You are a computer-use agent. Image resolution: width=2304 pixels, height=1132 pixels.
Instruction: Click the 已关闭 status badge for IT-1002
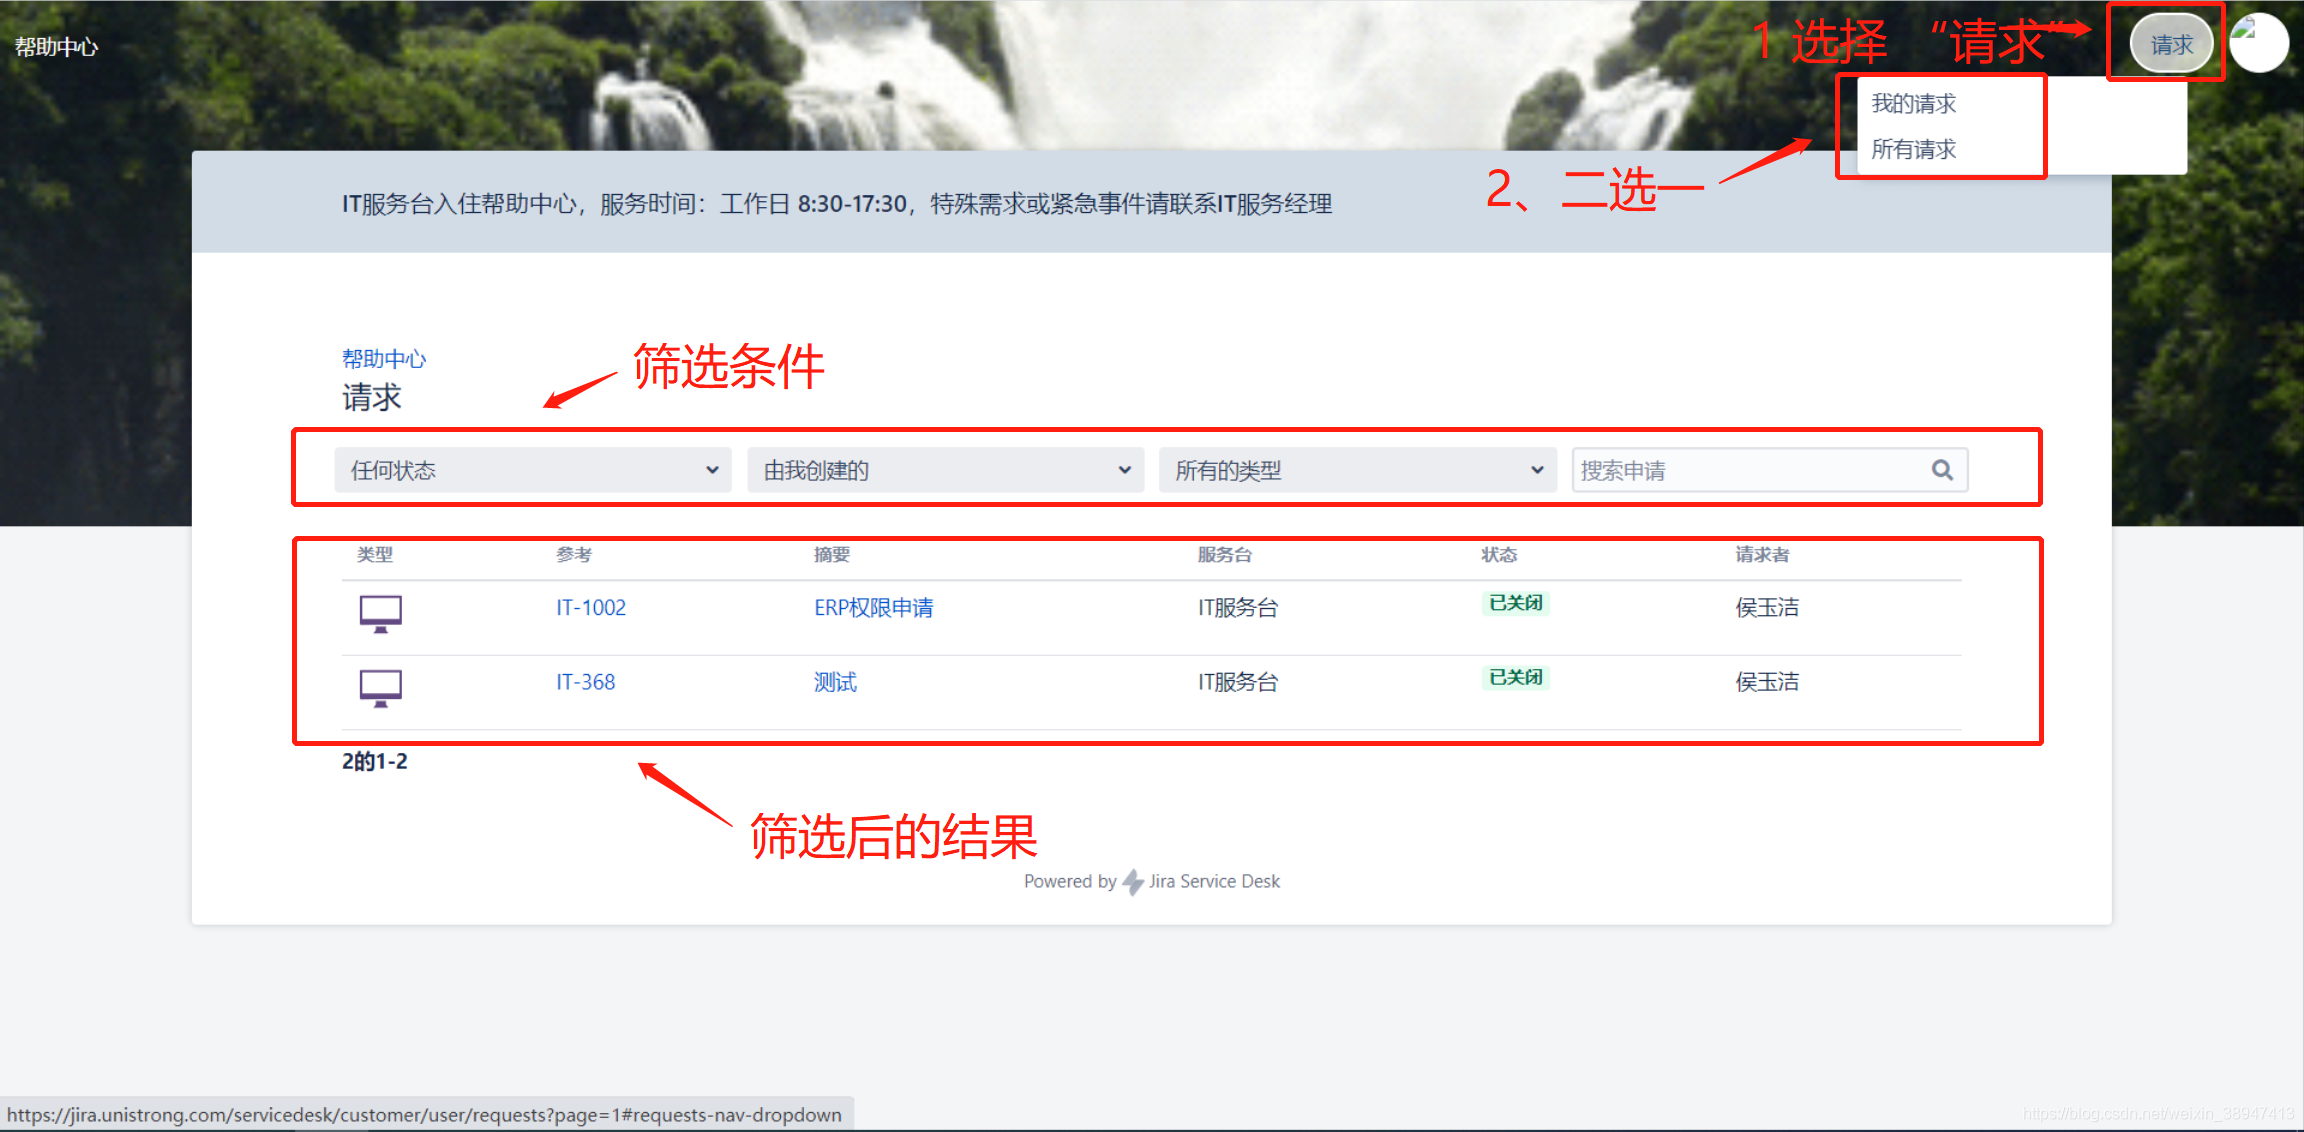tap(1515, 603)
